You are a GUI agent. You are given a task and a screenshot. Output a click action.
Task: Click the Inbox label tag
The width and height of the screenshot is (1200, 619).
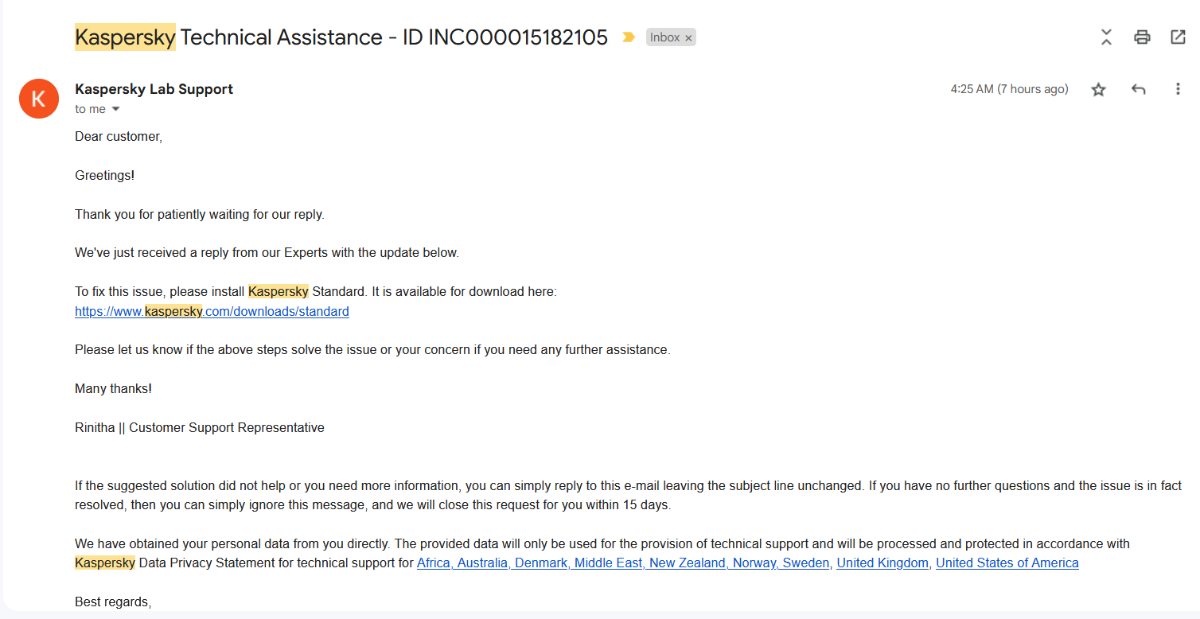coord(664,38)
